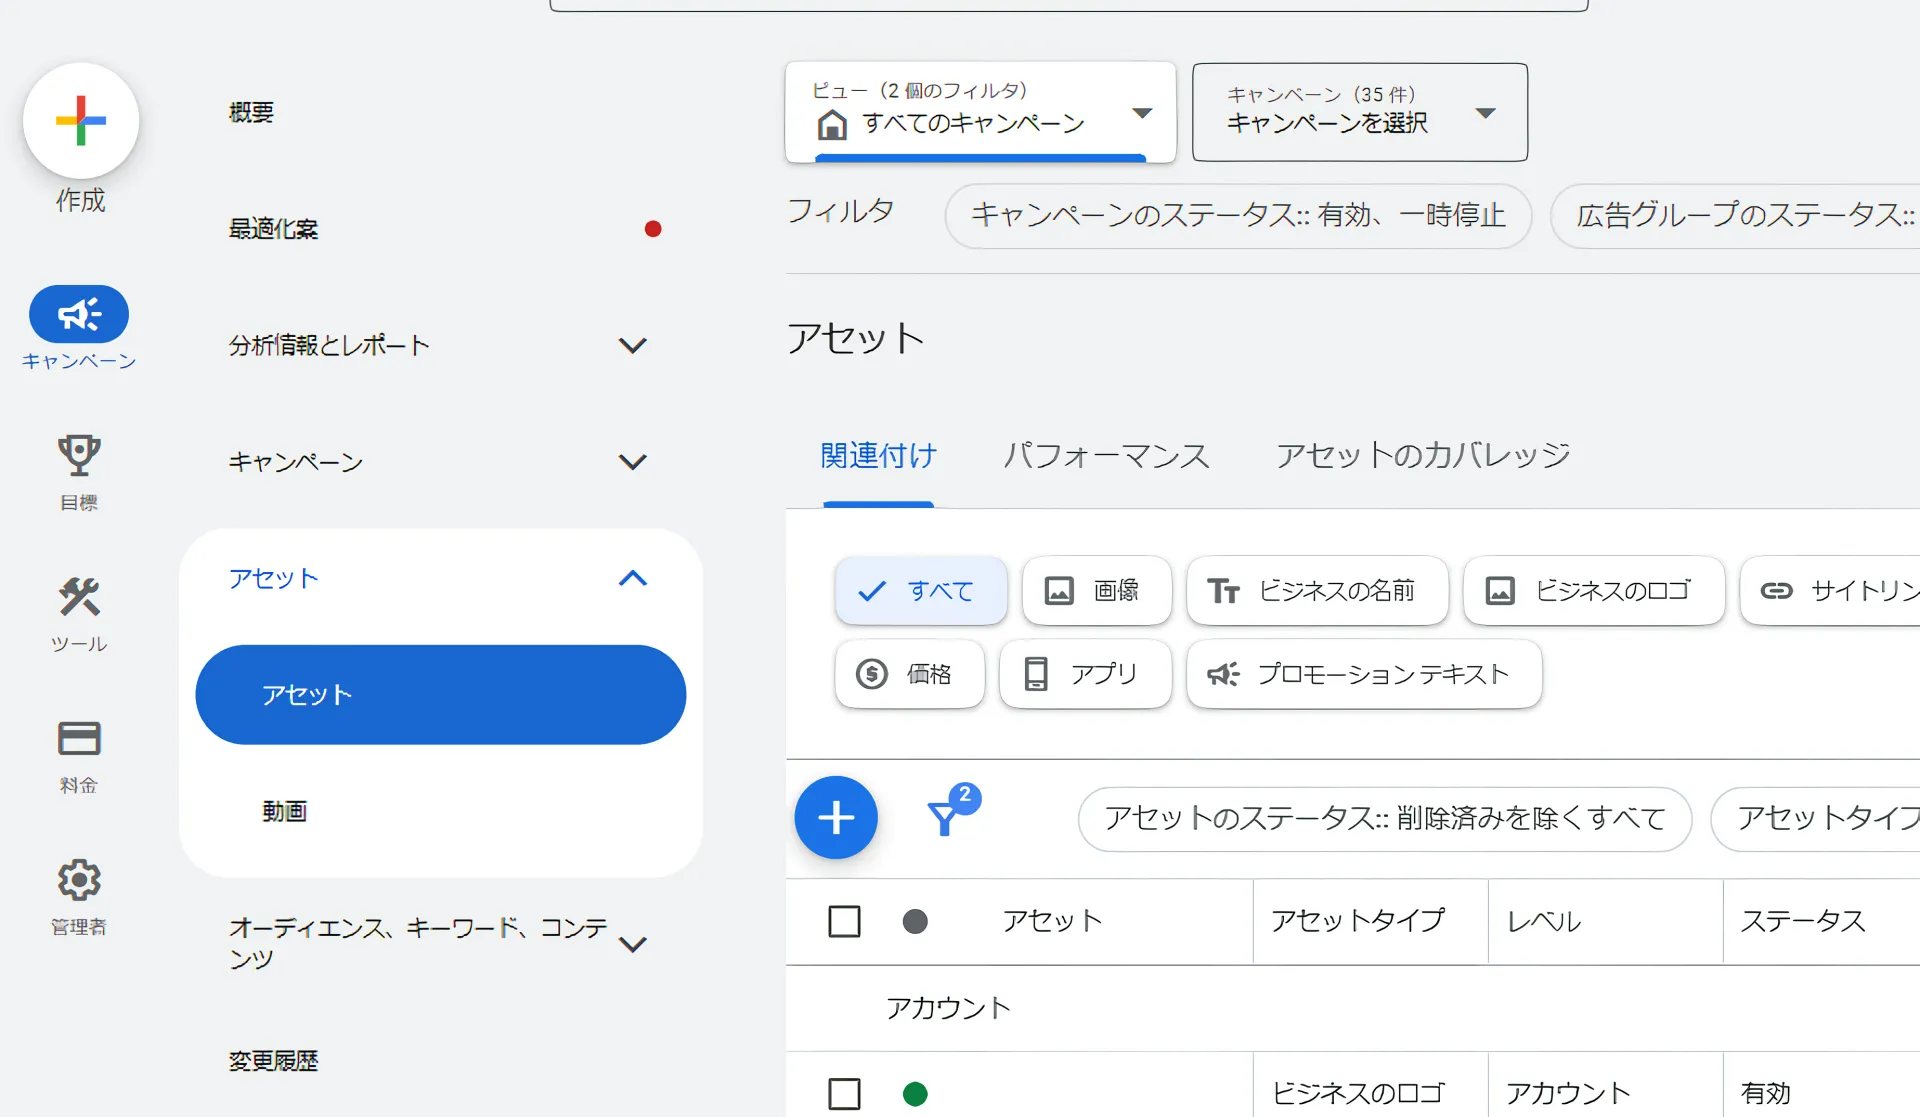Select the ビジネスのロゴ filter chip

pos(1594,591)
